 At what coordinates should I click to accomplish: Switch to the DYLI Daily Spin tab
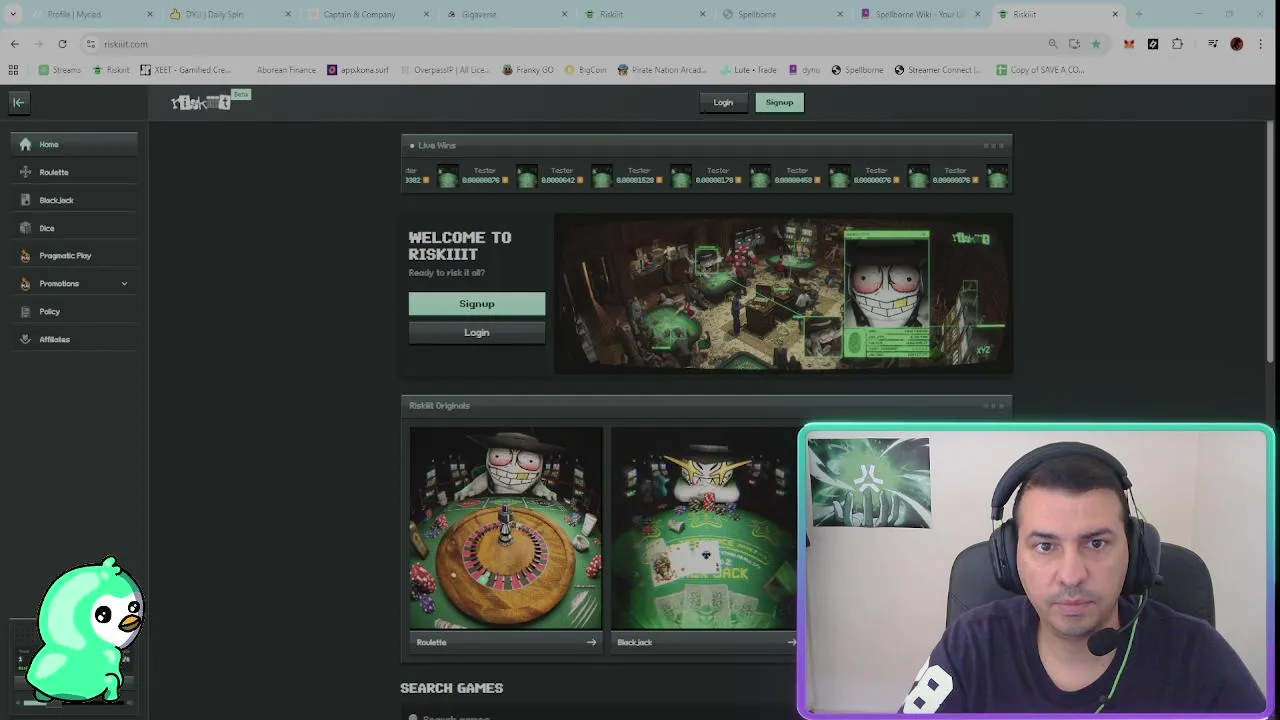pyautogui.click(x=227, y=14)
